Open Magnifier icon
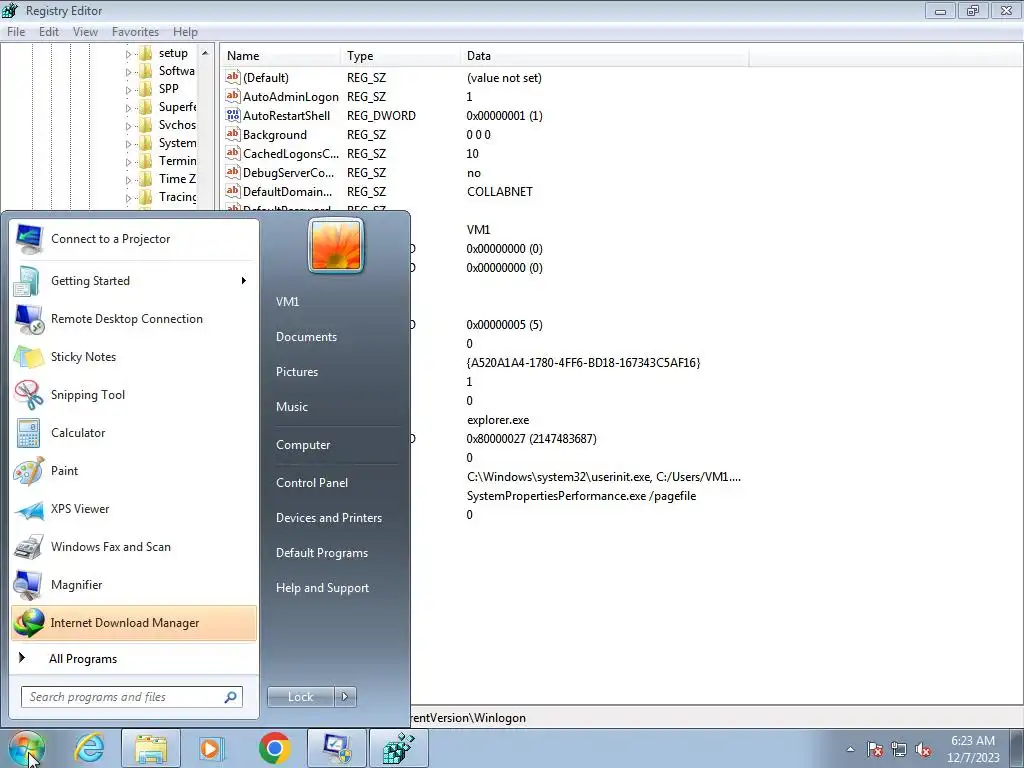This screenshot has height=768, width=1024. [29, 585]
